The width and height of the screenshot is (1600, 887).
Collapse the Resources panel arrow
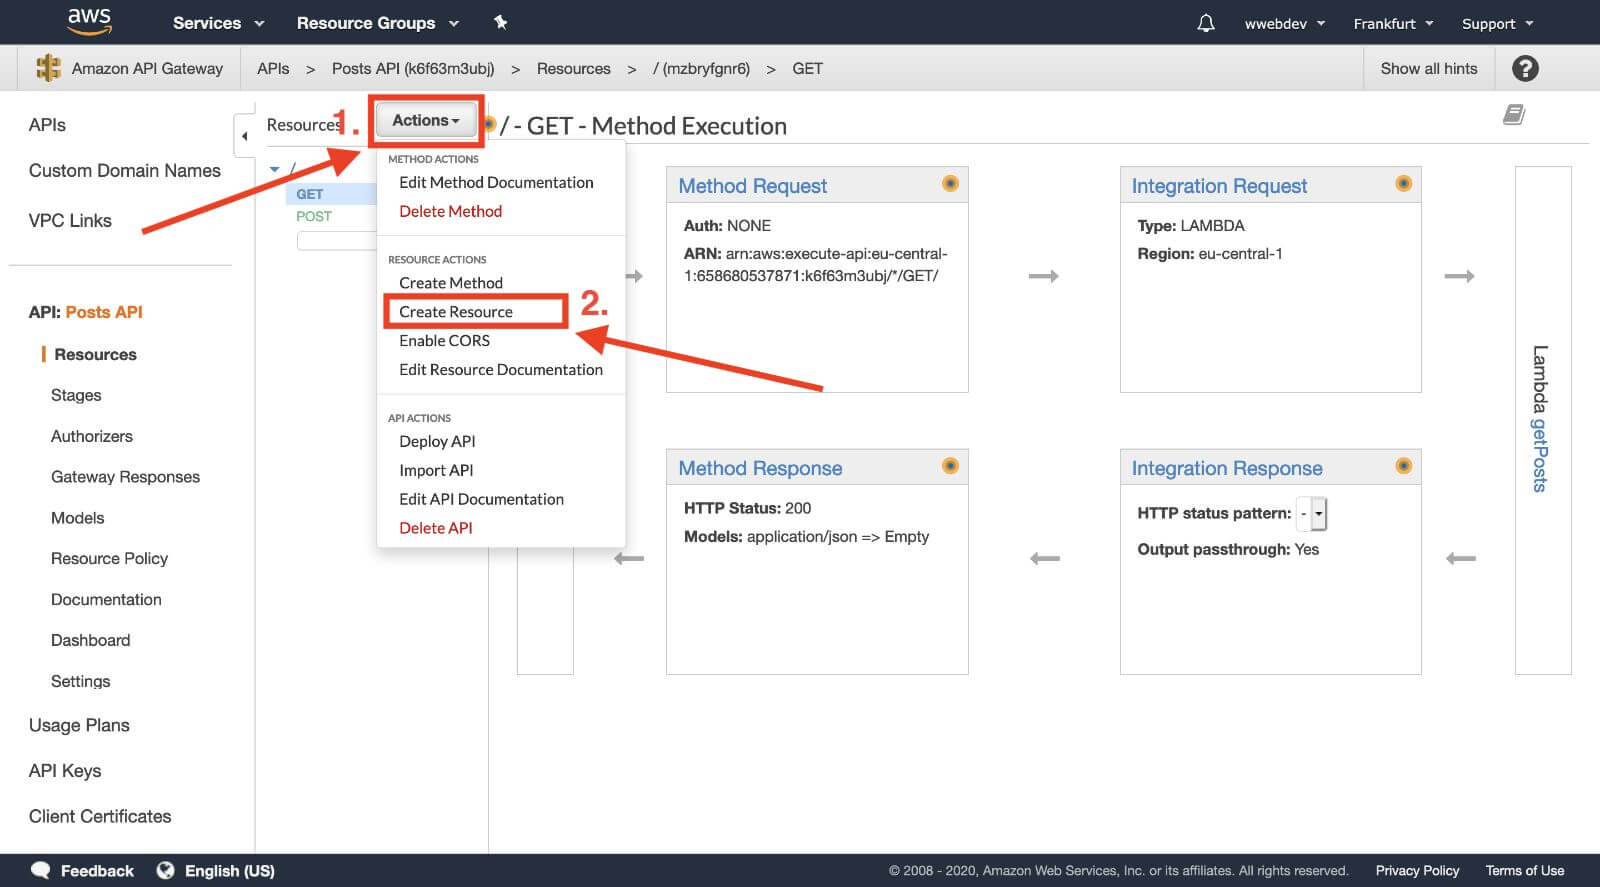[245, 136]
